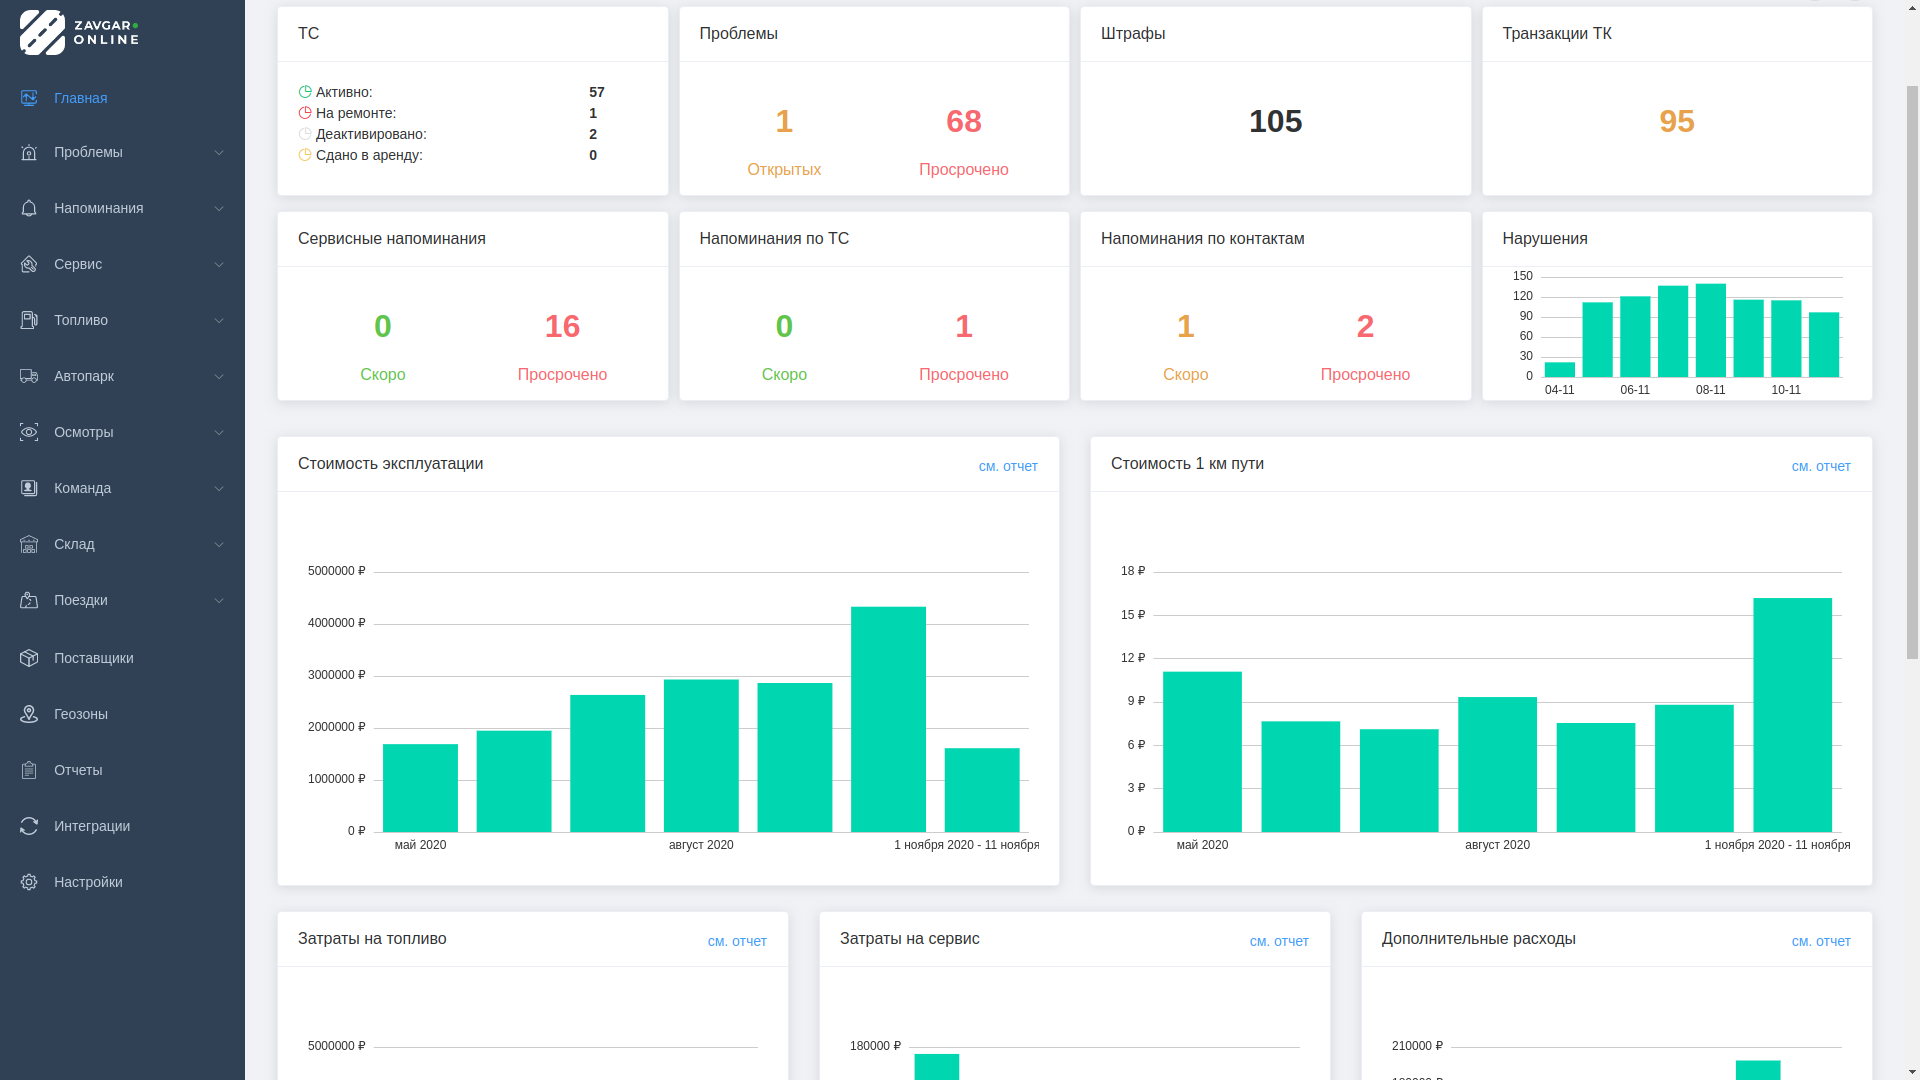This screenshot has width=1920, height=1080.
Task: Expand the Напоминания section arrow
Action: 219,208
